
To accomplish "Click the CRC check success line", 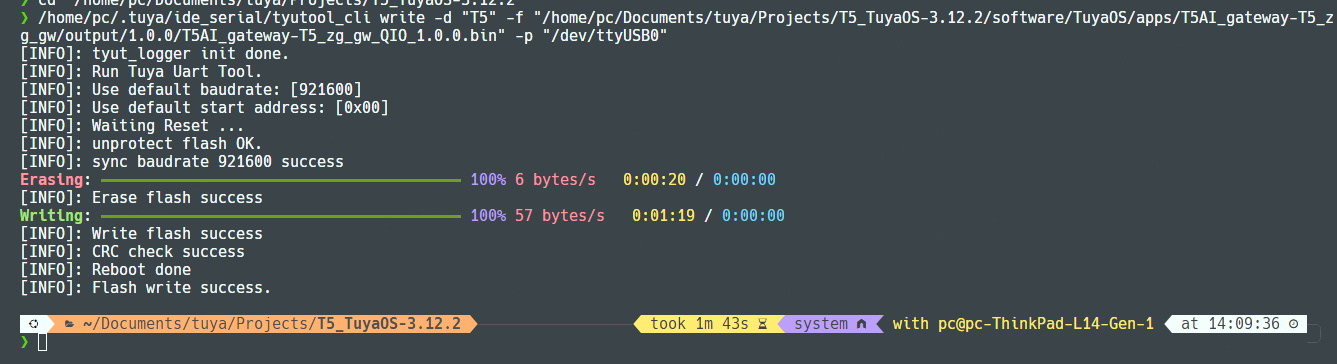I will pyautogui.click(x=132, y=252).
